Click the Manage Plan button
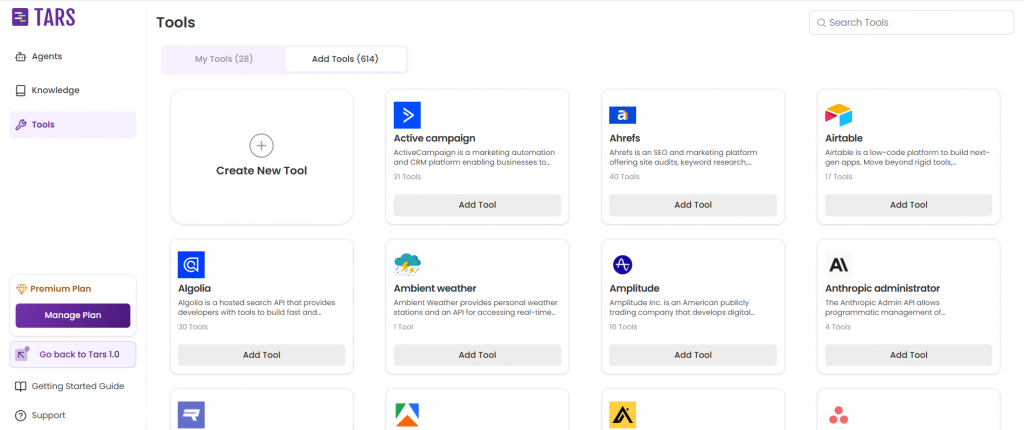1024x430 pixels. [73, 316]
